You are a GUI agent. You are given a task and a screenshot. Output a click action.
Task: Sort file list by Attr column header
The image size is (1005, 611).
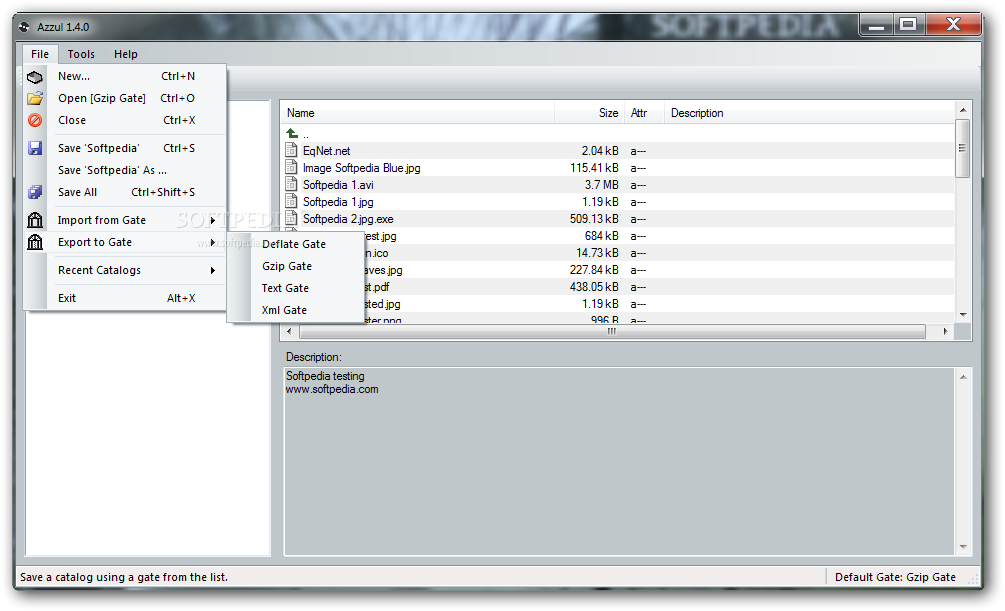pos(644,113)
